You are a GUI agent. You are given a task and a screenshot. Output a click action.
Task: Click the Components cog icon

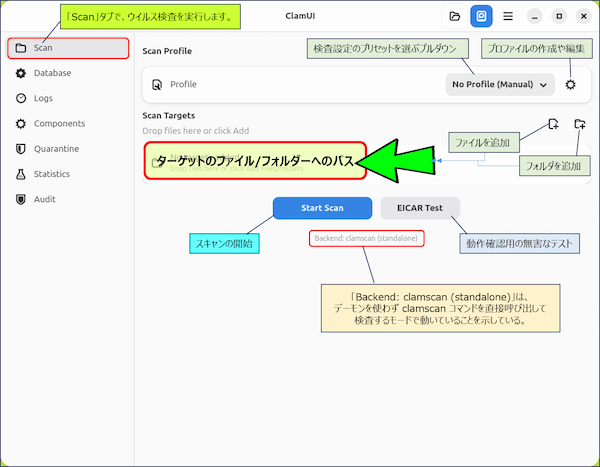click(x=21, y=124)
